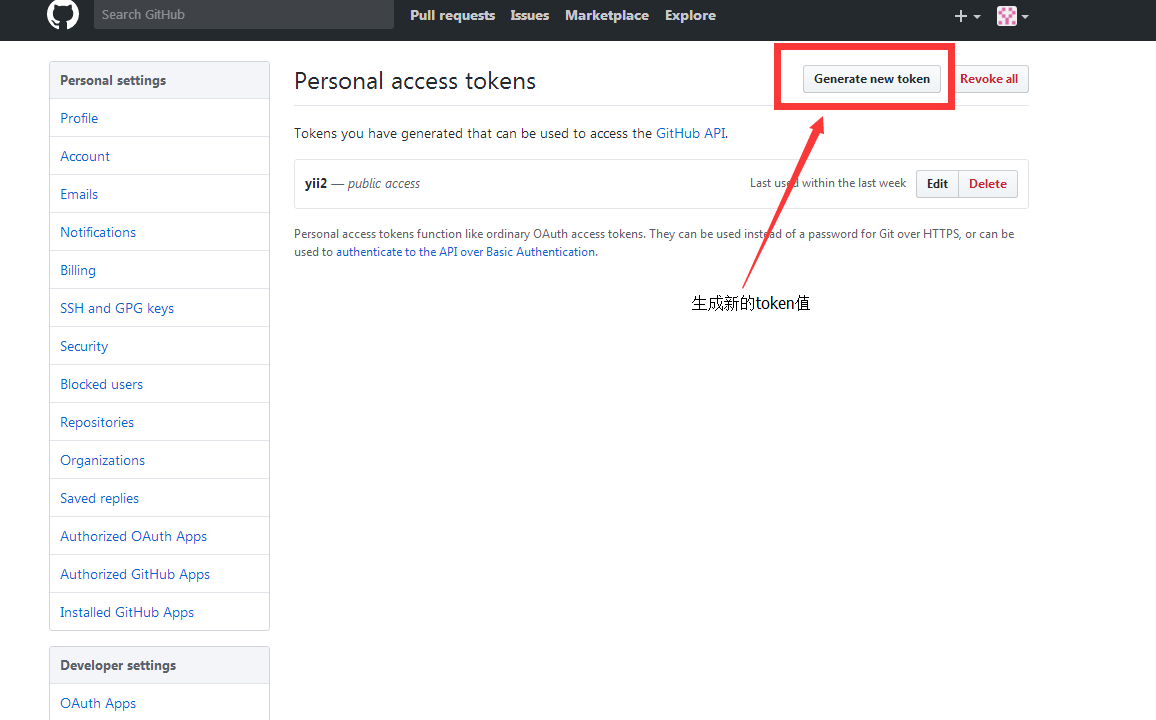Open the Issues page
1156x720 pixels.
pyautogui.click(x=529, y=16)
